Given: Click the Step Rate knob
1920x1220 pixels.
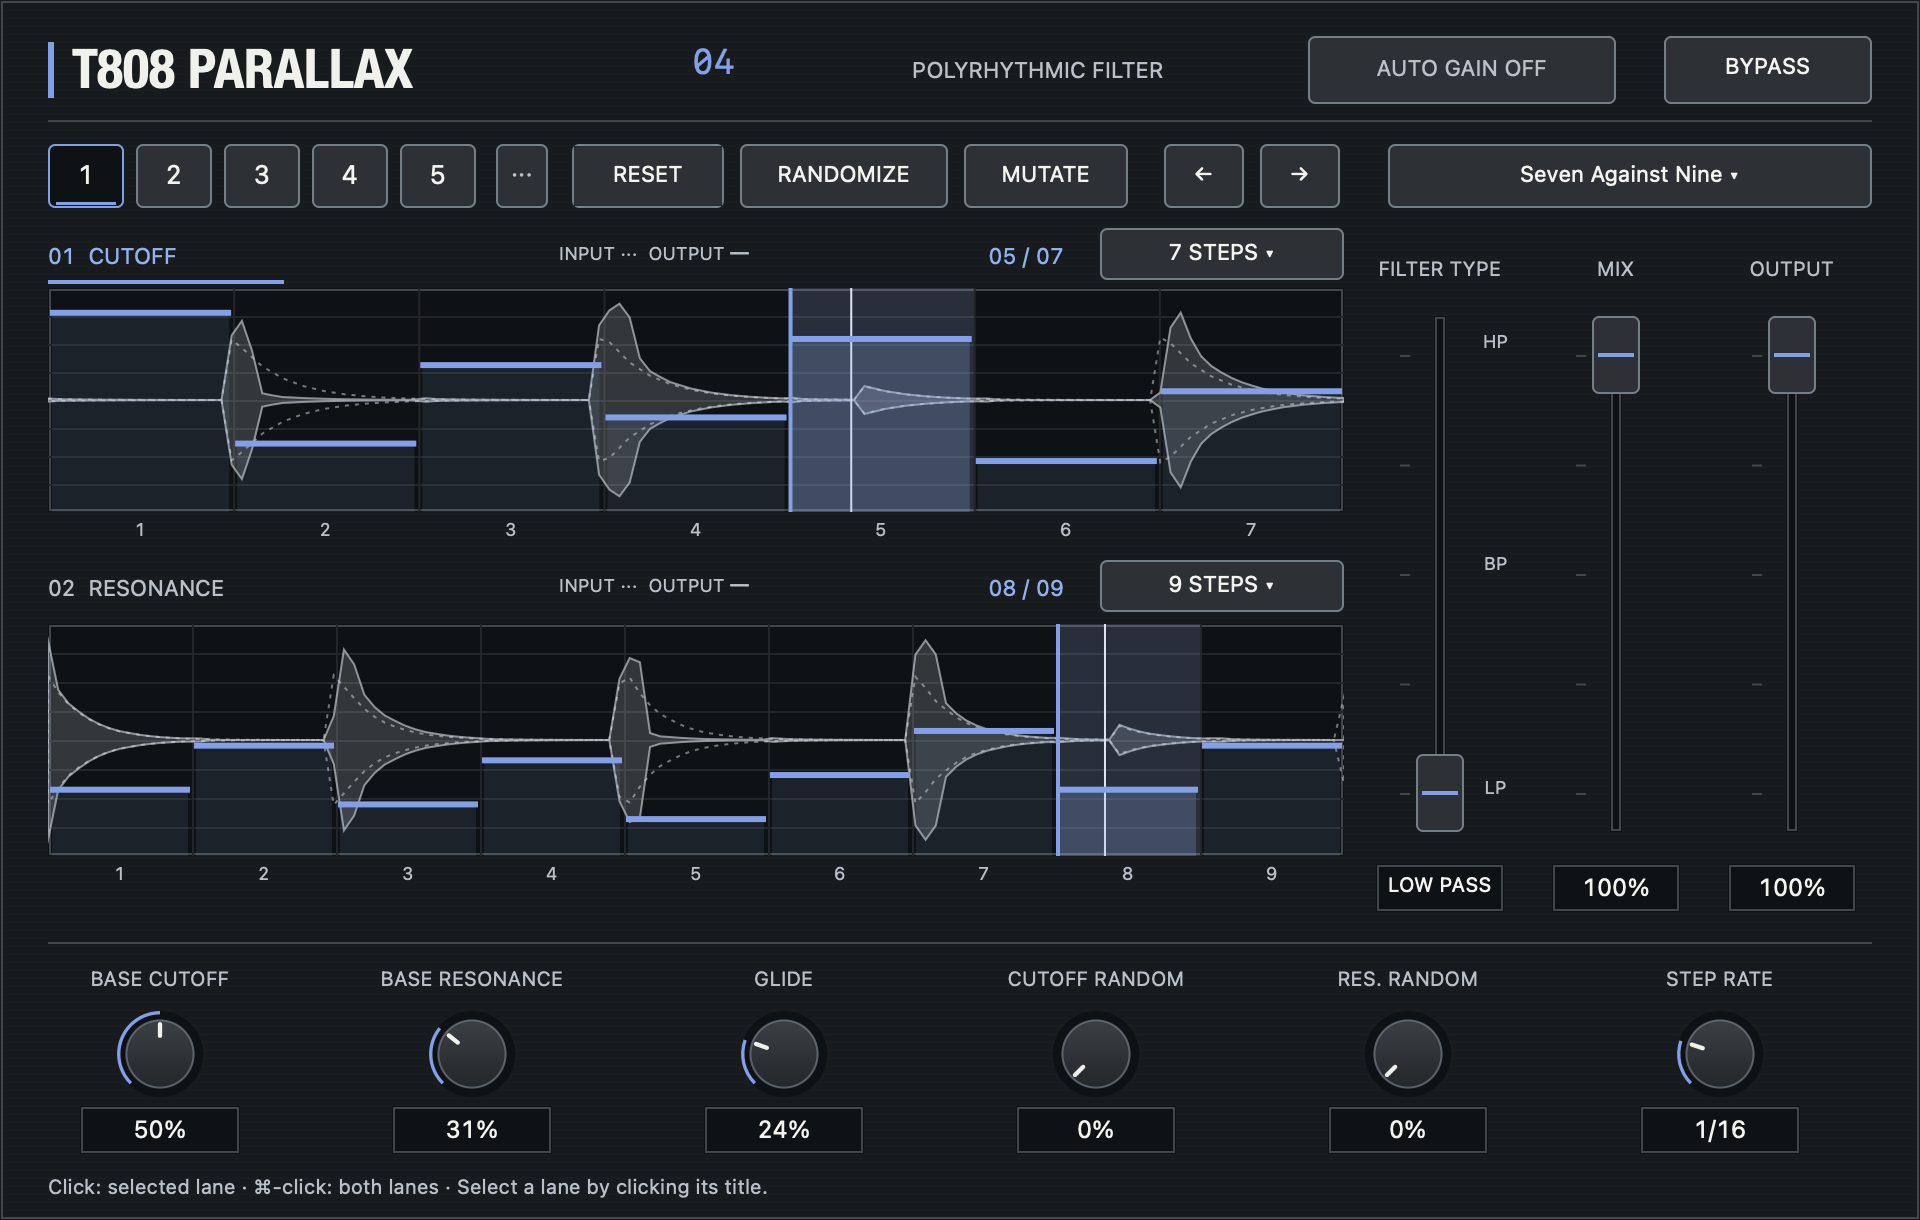Looking at the screenshot, I should click(x=1720, y=1054).
